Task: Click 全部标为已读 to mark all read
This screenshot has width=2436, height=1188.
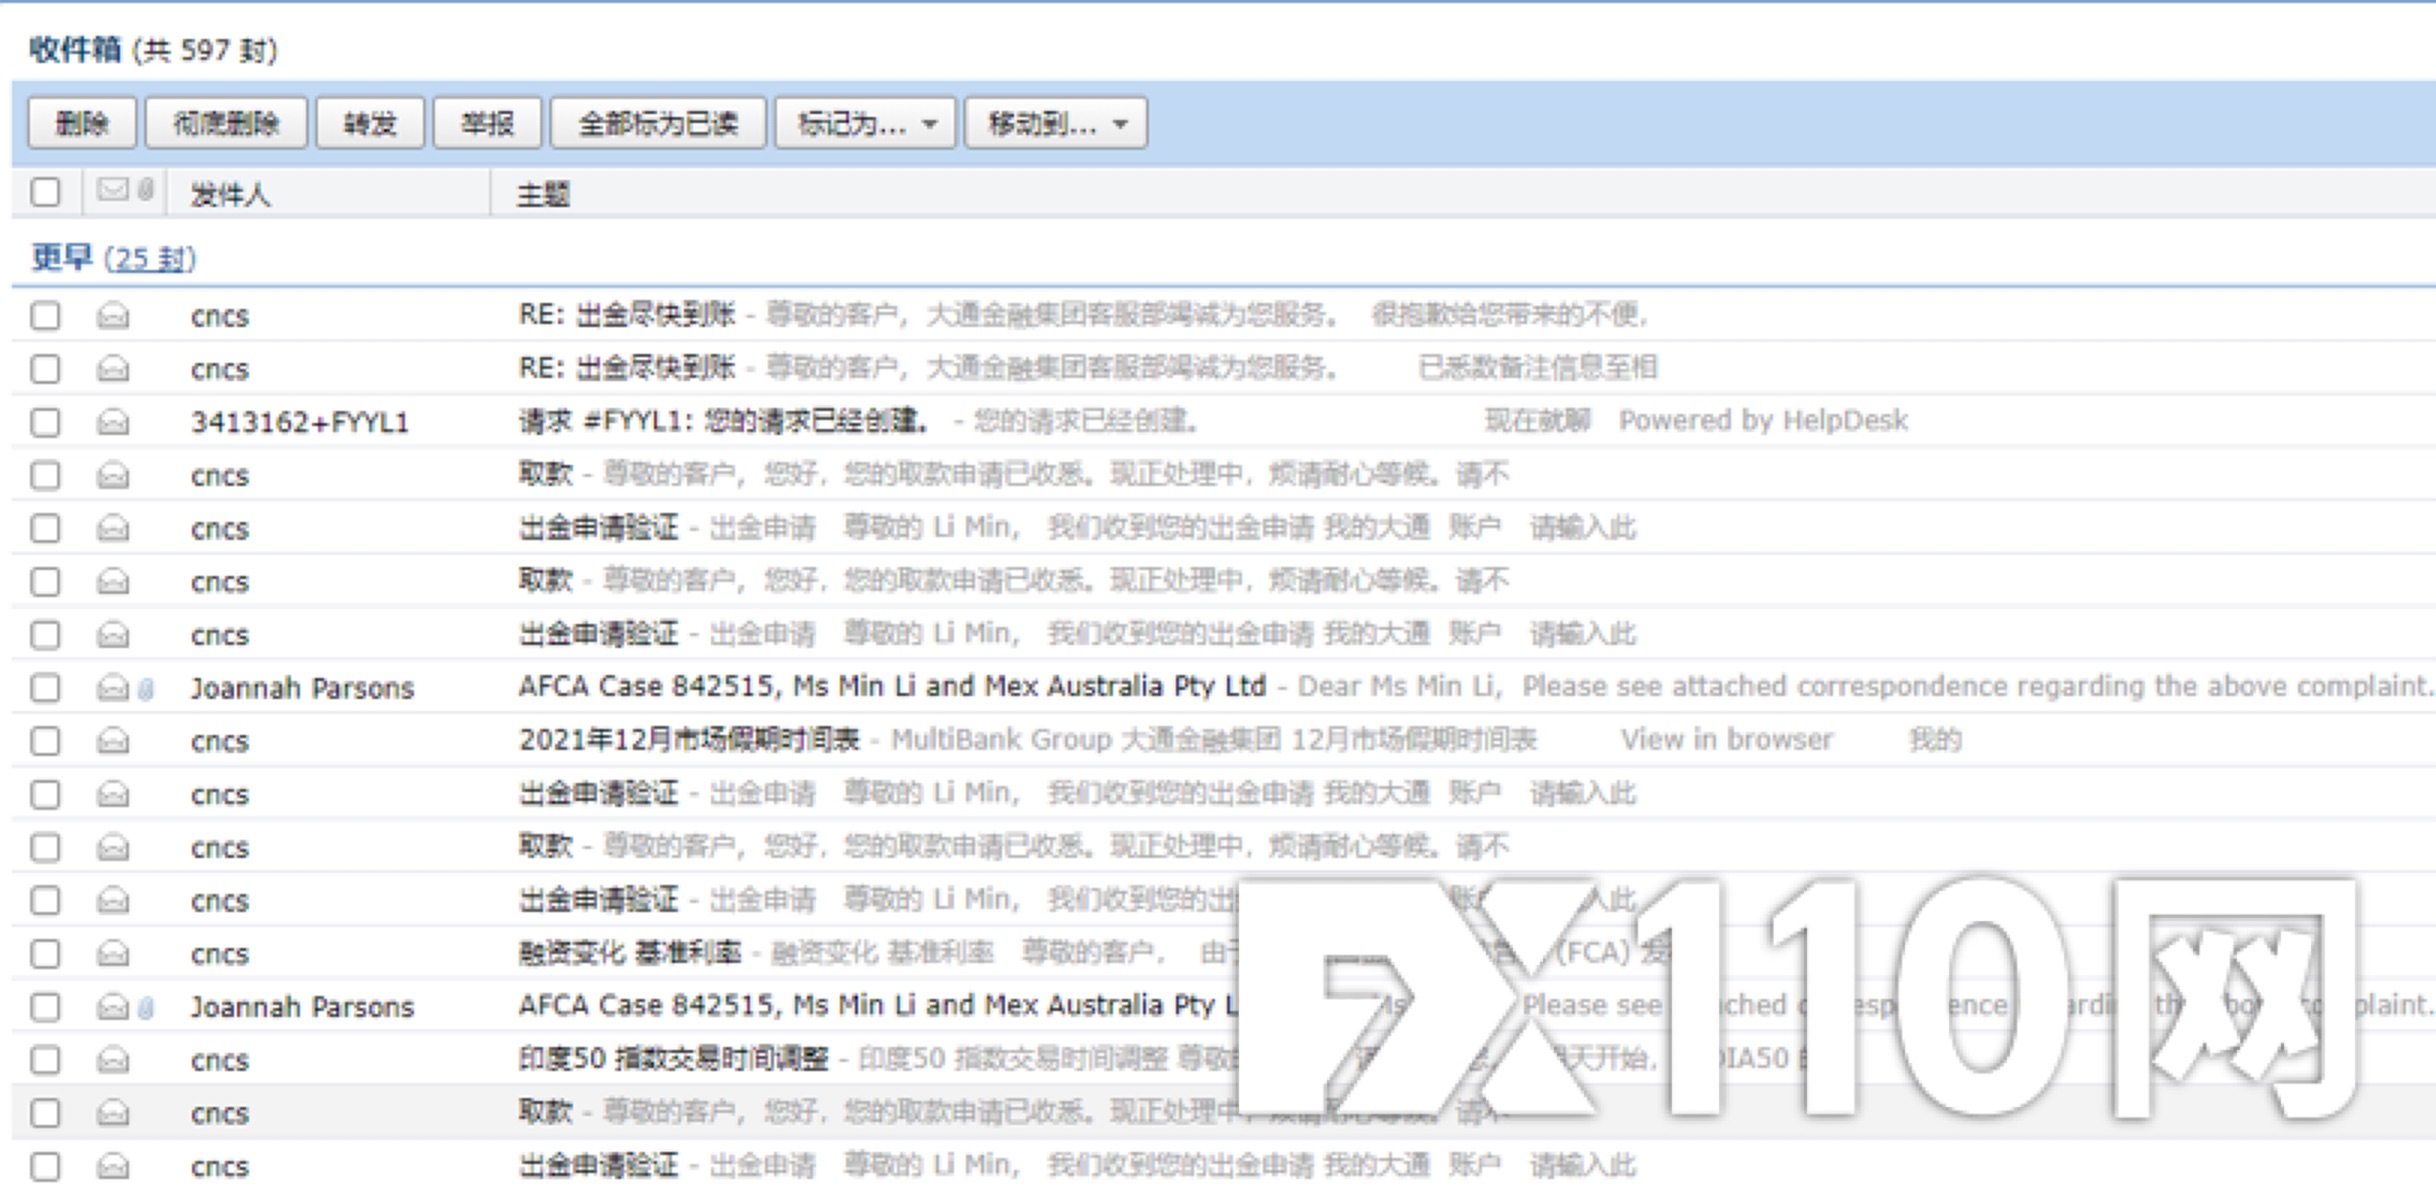Action: click(658, 123)
